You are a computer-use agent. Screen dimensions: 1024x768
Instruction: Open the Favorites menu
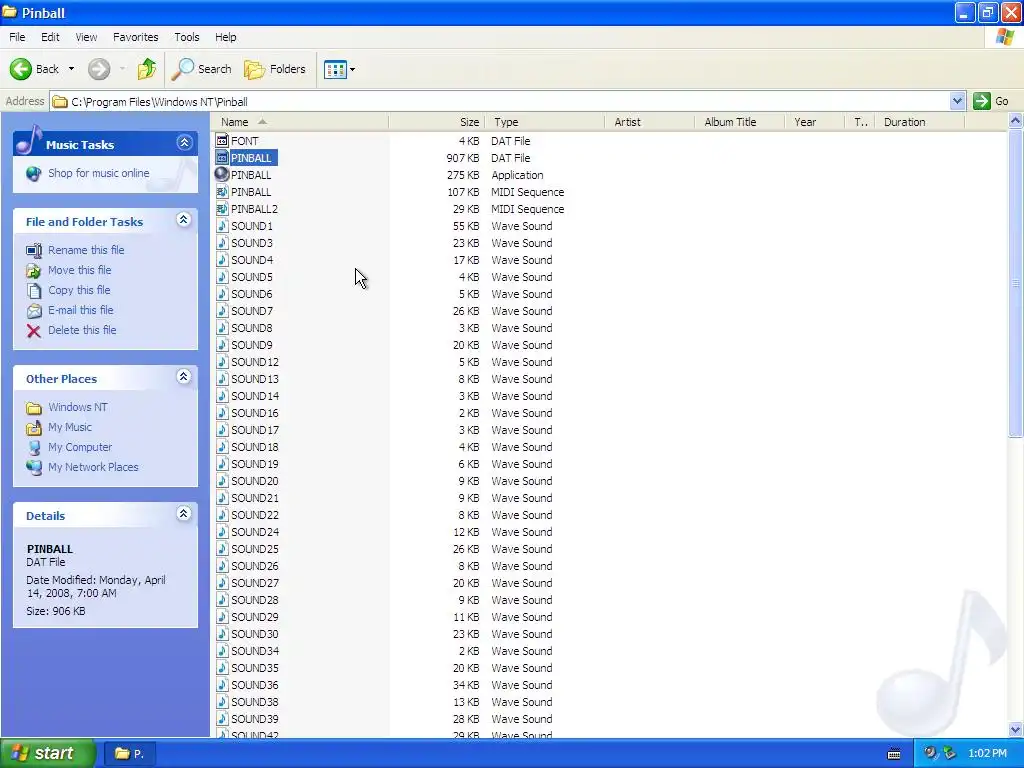[135, 37]
